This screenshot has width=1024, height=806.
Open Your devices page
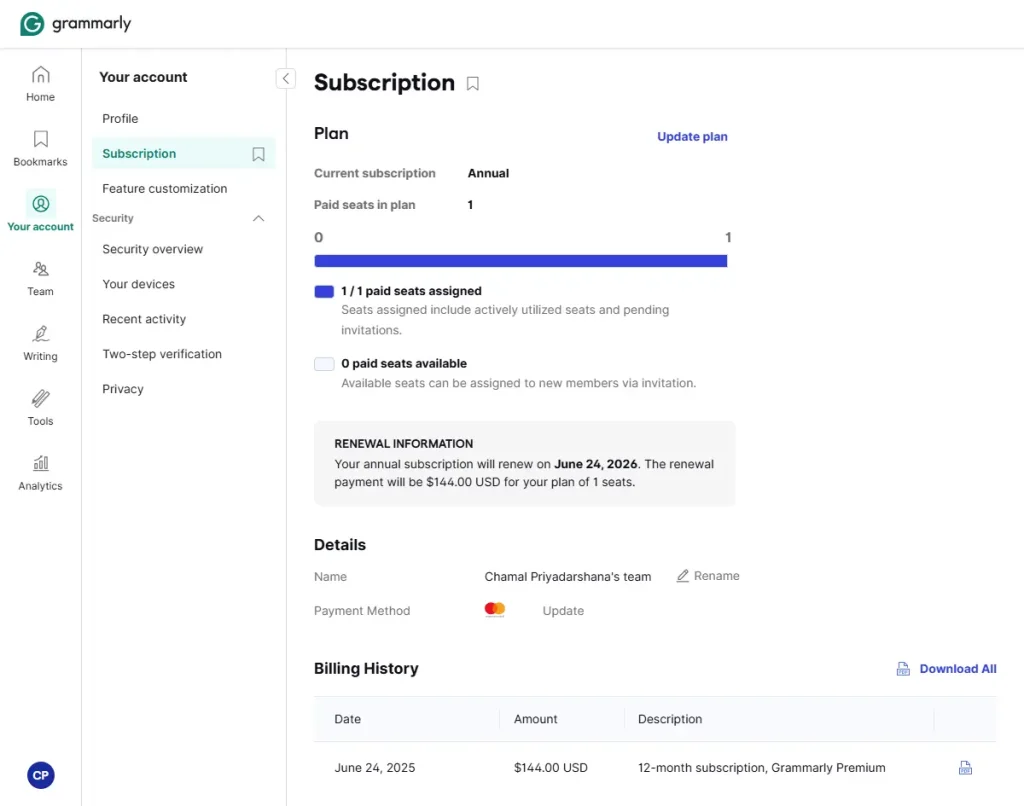(138, 284)
